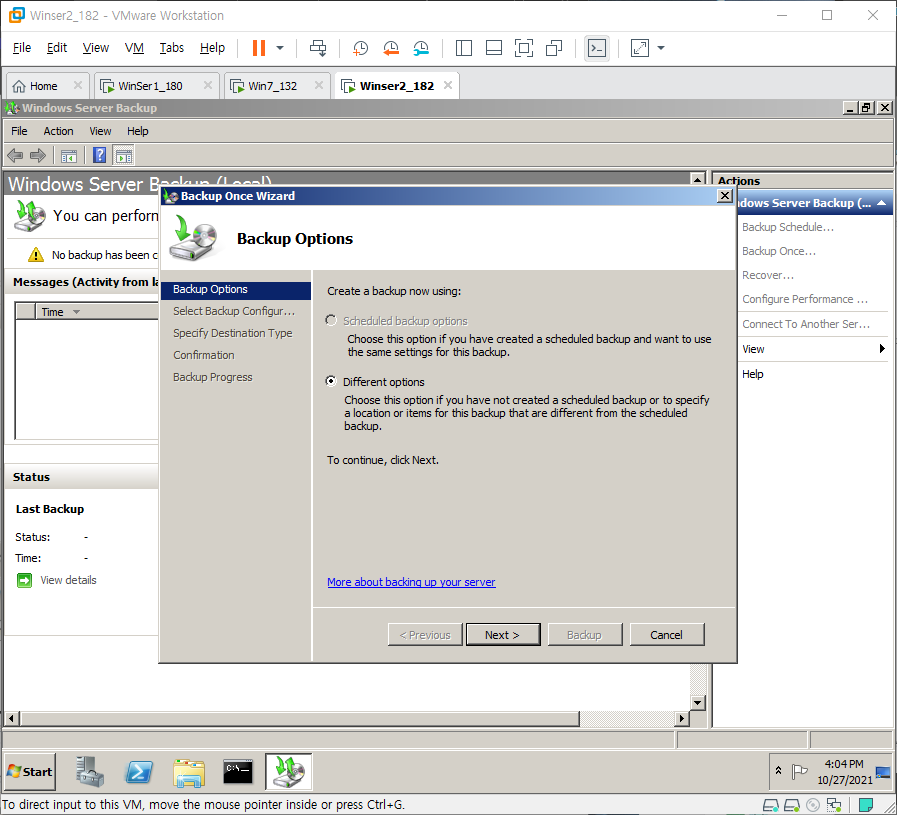897x815 pixels.
Task: Click the Next button in the wizard
Action: pyautogui.click(x=503, y=634)
